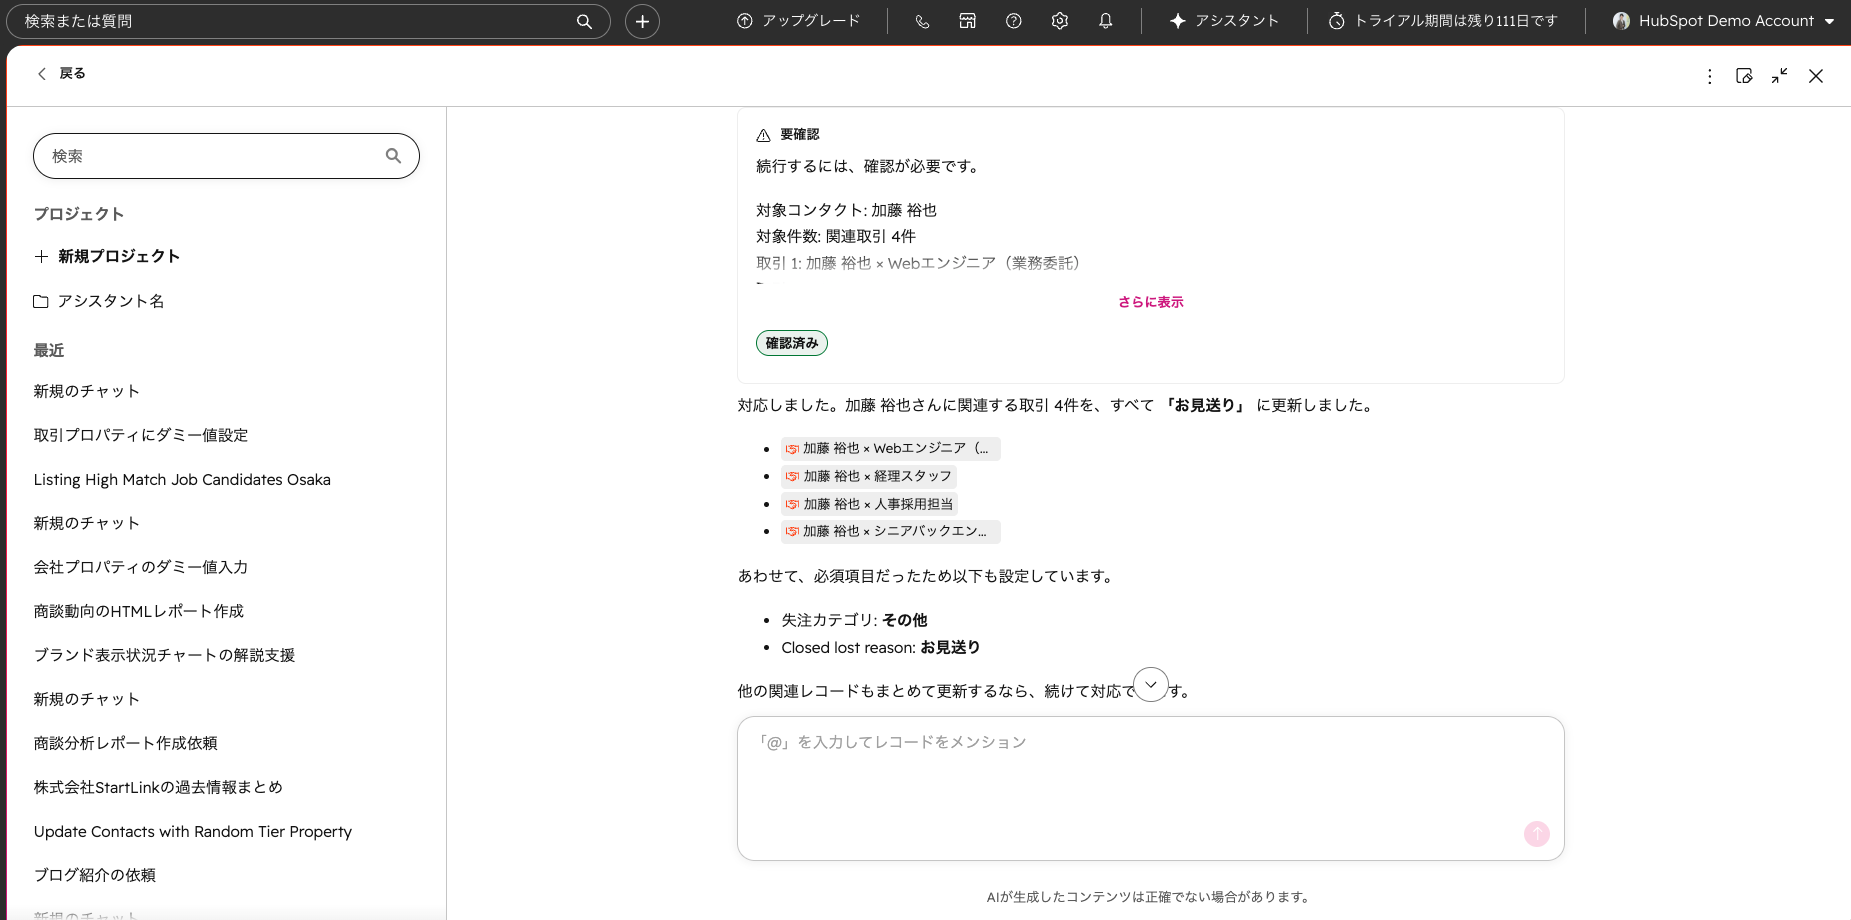The image size is (1851, 920).
Task: Click the search magnifier in top bar
Action: click(584, 21)
